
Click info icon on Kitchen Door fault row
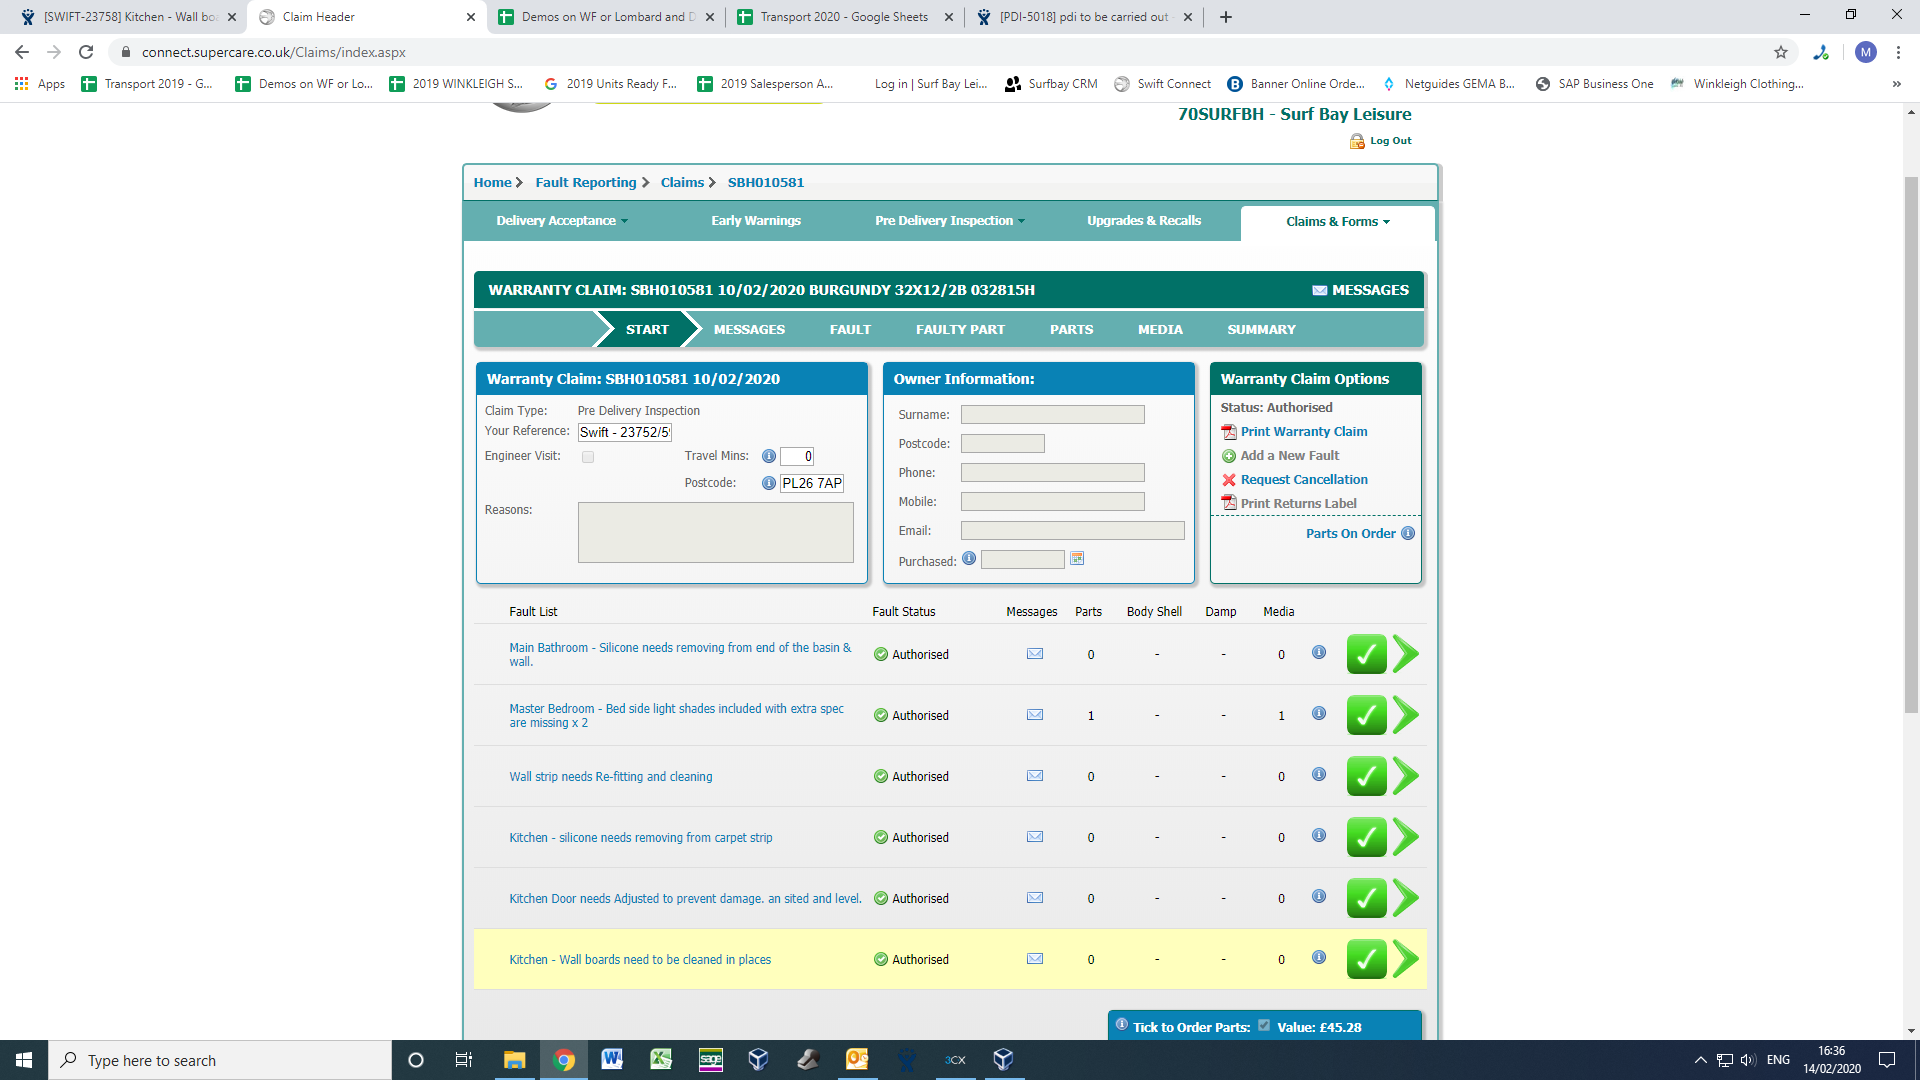1319,896
